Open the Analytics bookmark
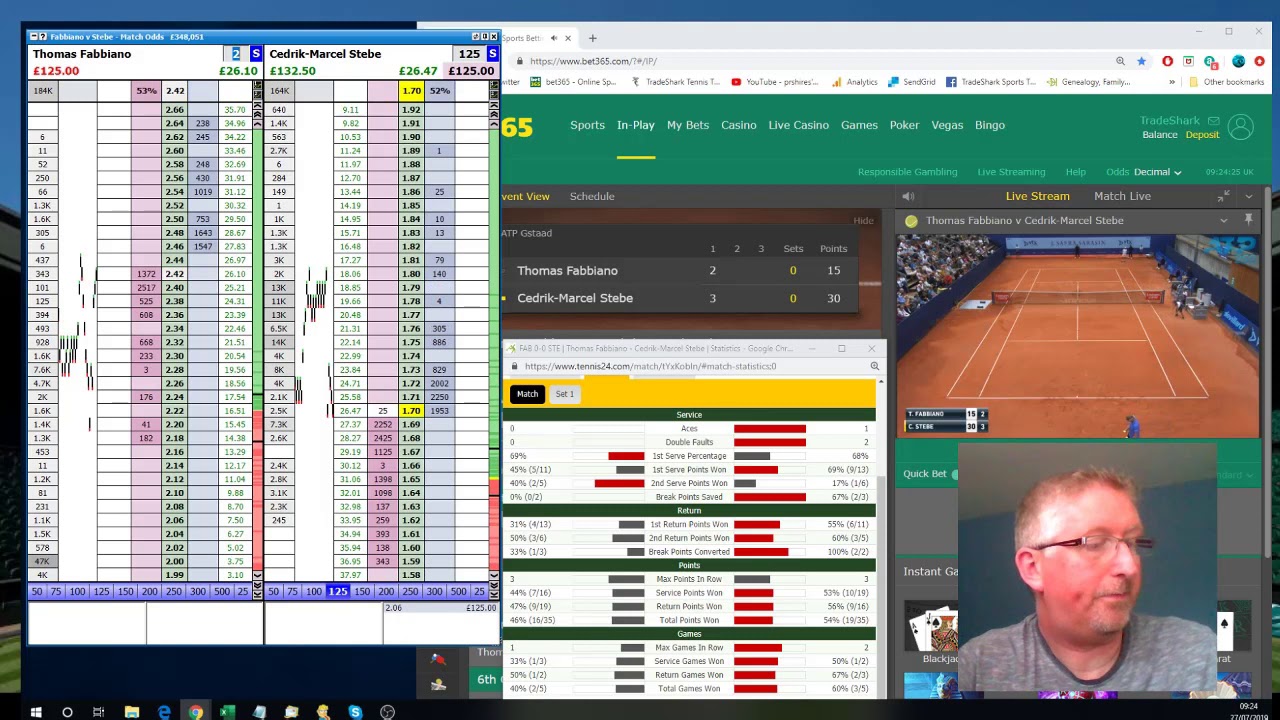The width and height of the screenshot is (1280, 720). tap(854, 82)
